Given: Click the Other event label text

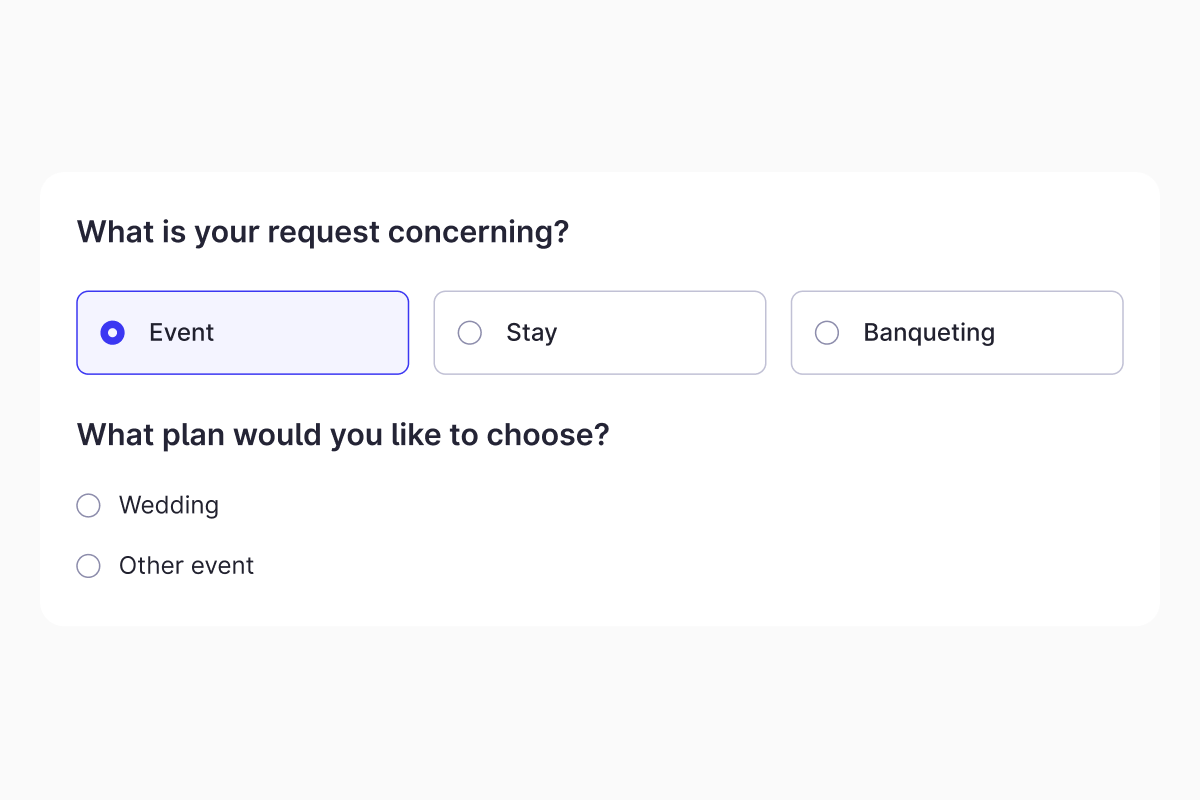Looking at the screenshot, I should tap(186, 566).
